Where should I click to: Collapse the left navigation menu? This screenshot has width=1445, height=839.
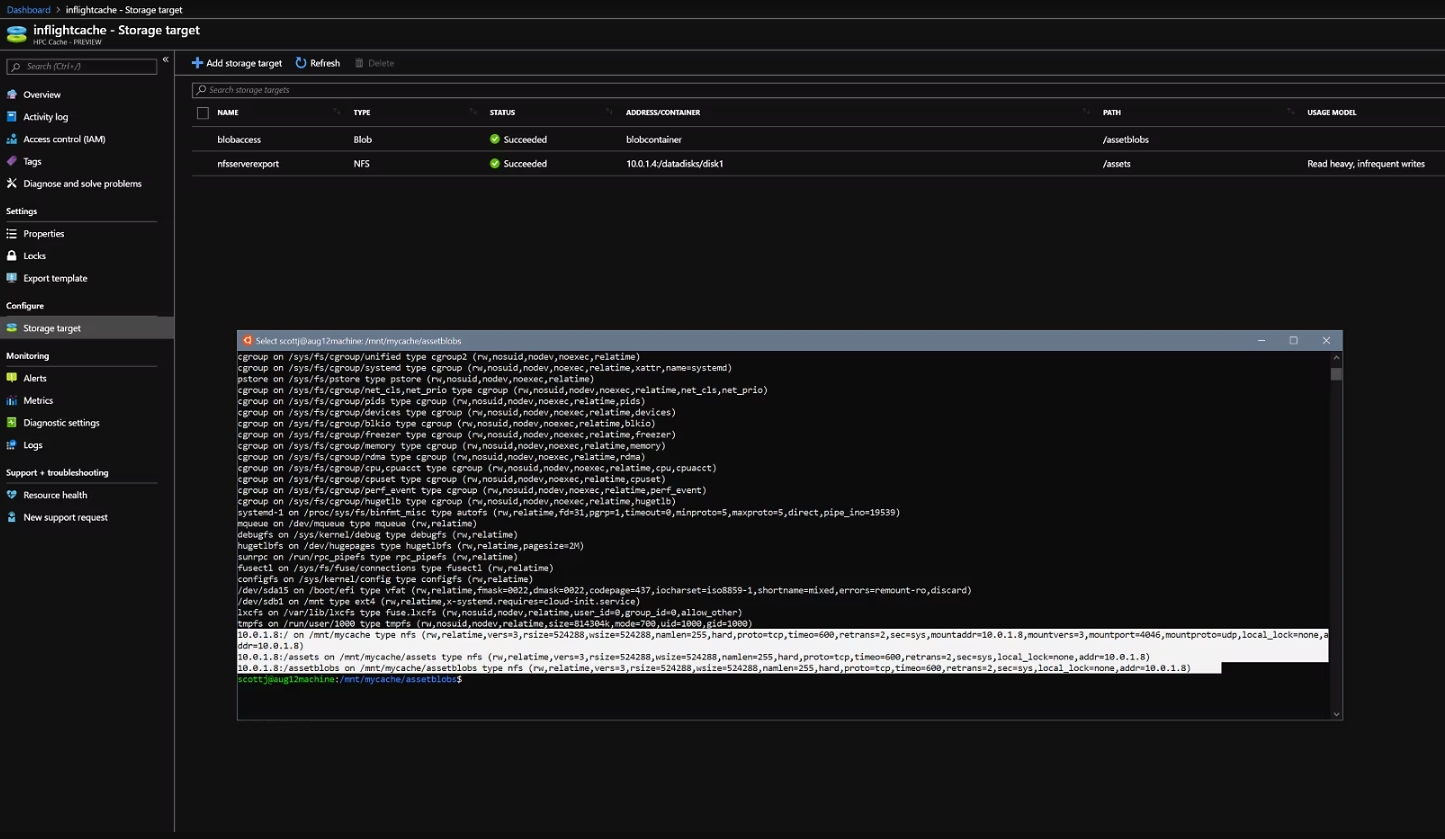166,60
